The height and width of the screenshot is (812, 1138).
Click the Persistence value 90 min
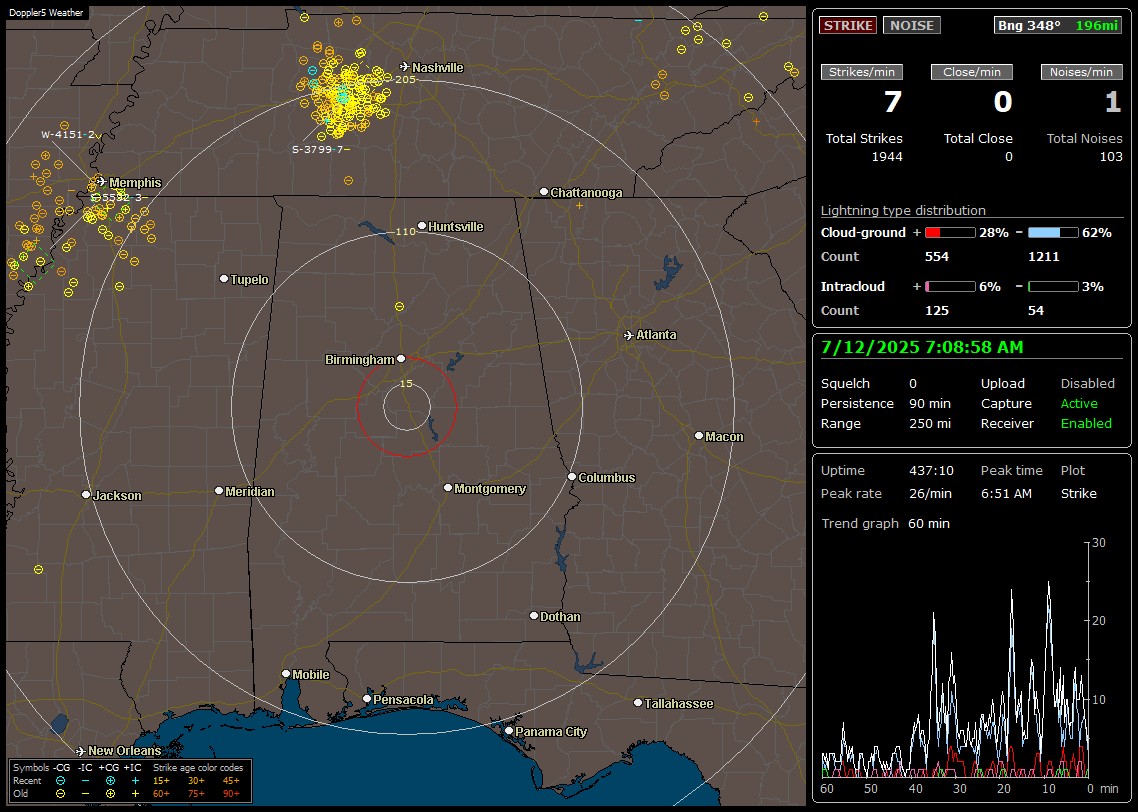tap(930, 403)
